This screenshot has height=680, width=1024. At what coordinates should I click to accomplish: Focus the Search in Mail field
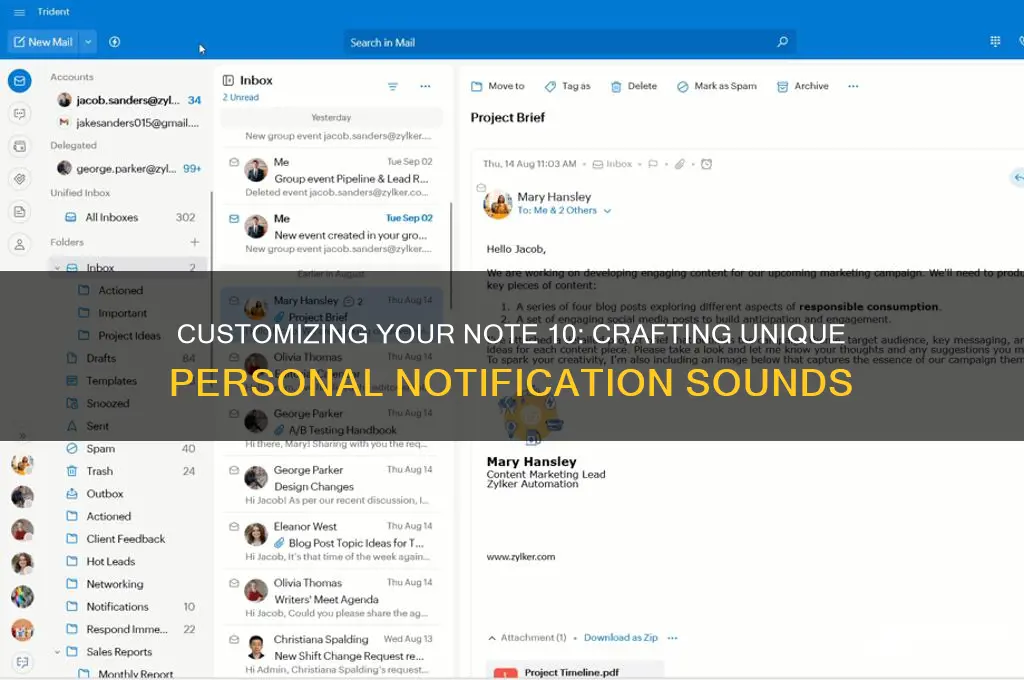(x=569, y=42)
